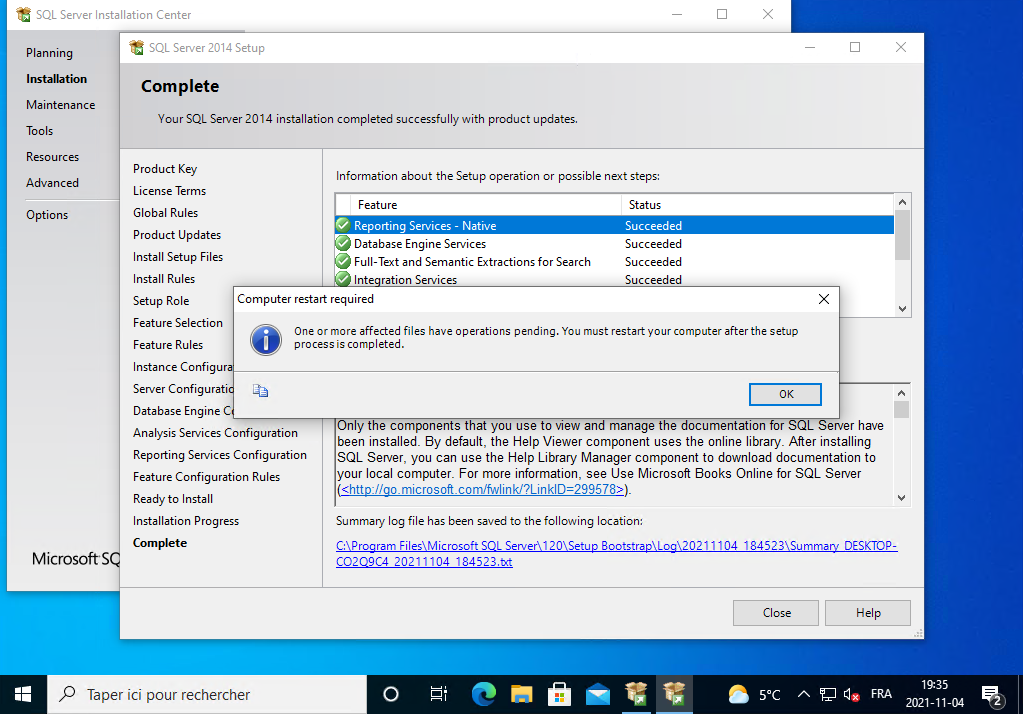Image resolution: width=1023 pixels, height=714 pixels.
Task: Open the Microsoft fwlink documentation URL
Action: pos(484,490)
